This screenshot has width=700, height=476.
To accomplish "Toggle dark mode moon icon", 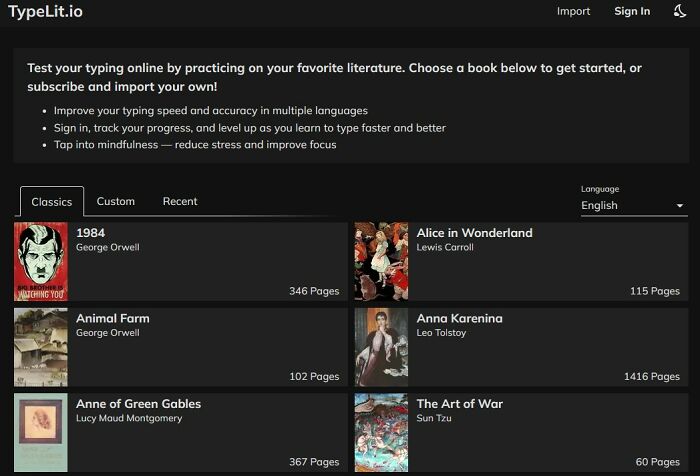I will [679, 11].
